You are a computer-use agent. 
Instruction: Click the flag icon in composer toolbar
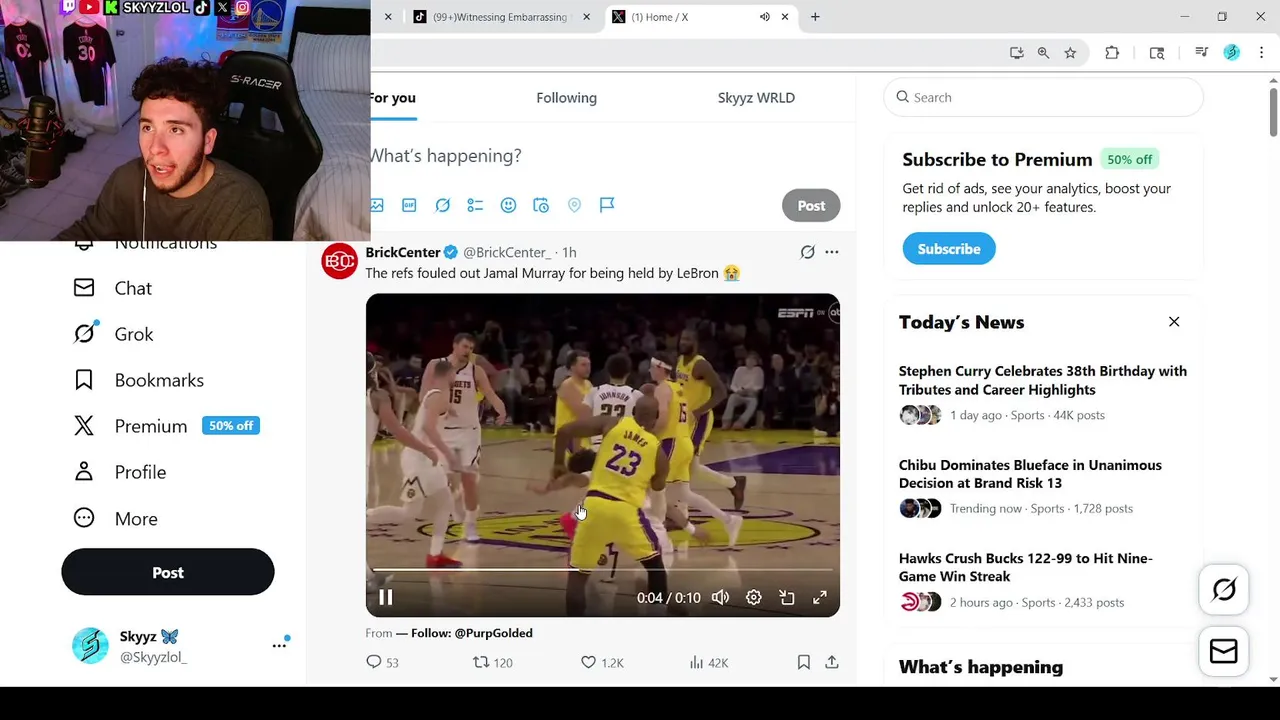point(607,205)
